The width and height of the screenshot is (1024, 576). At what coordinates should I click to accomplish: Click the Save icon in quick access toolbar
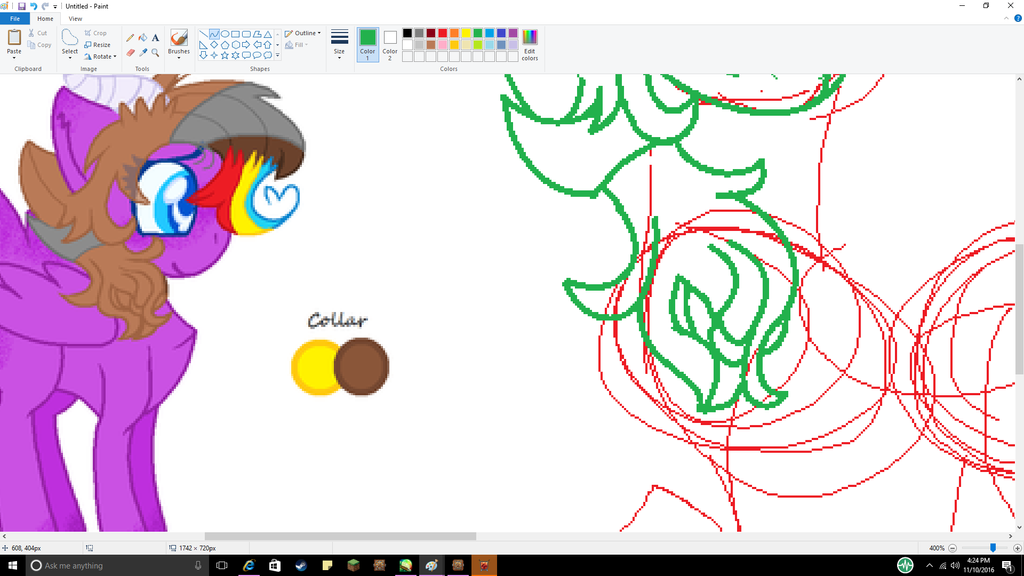click(x=22, y=6)
